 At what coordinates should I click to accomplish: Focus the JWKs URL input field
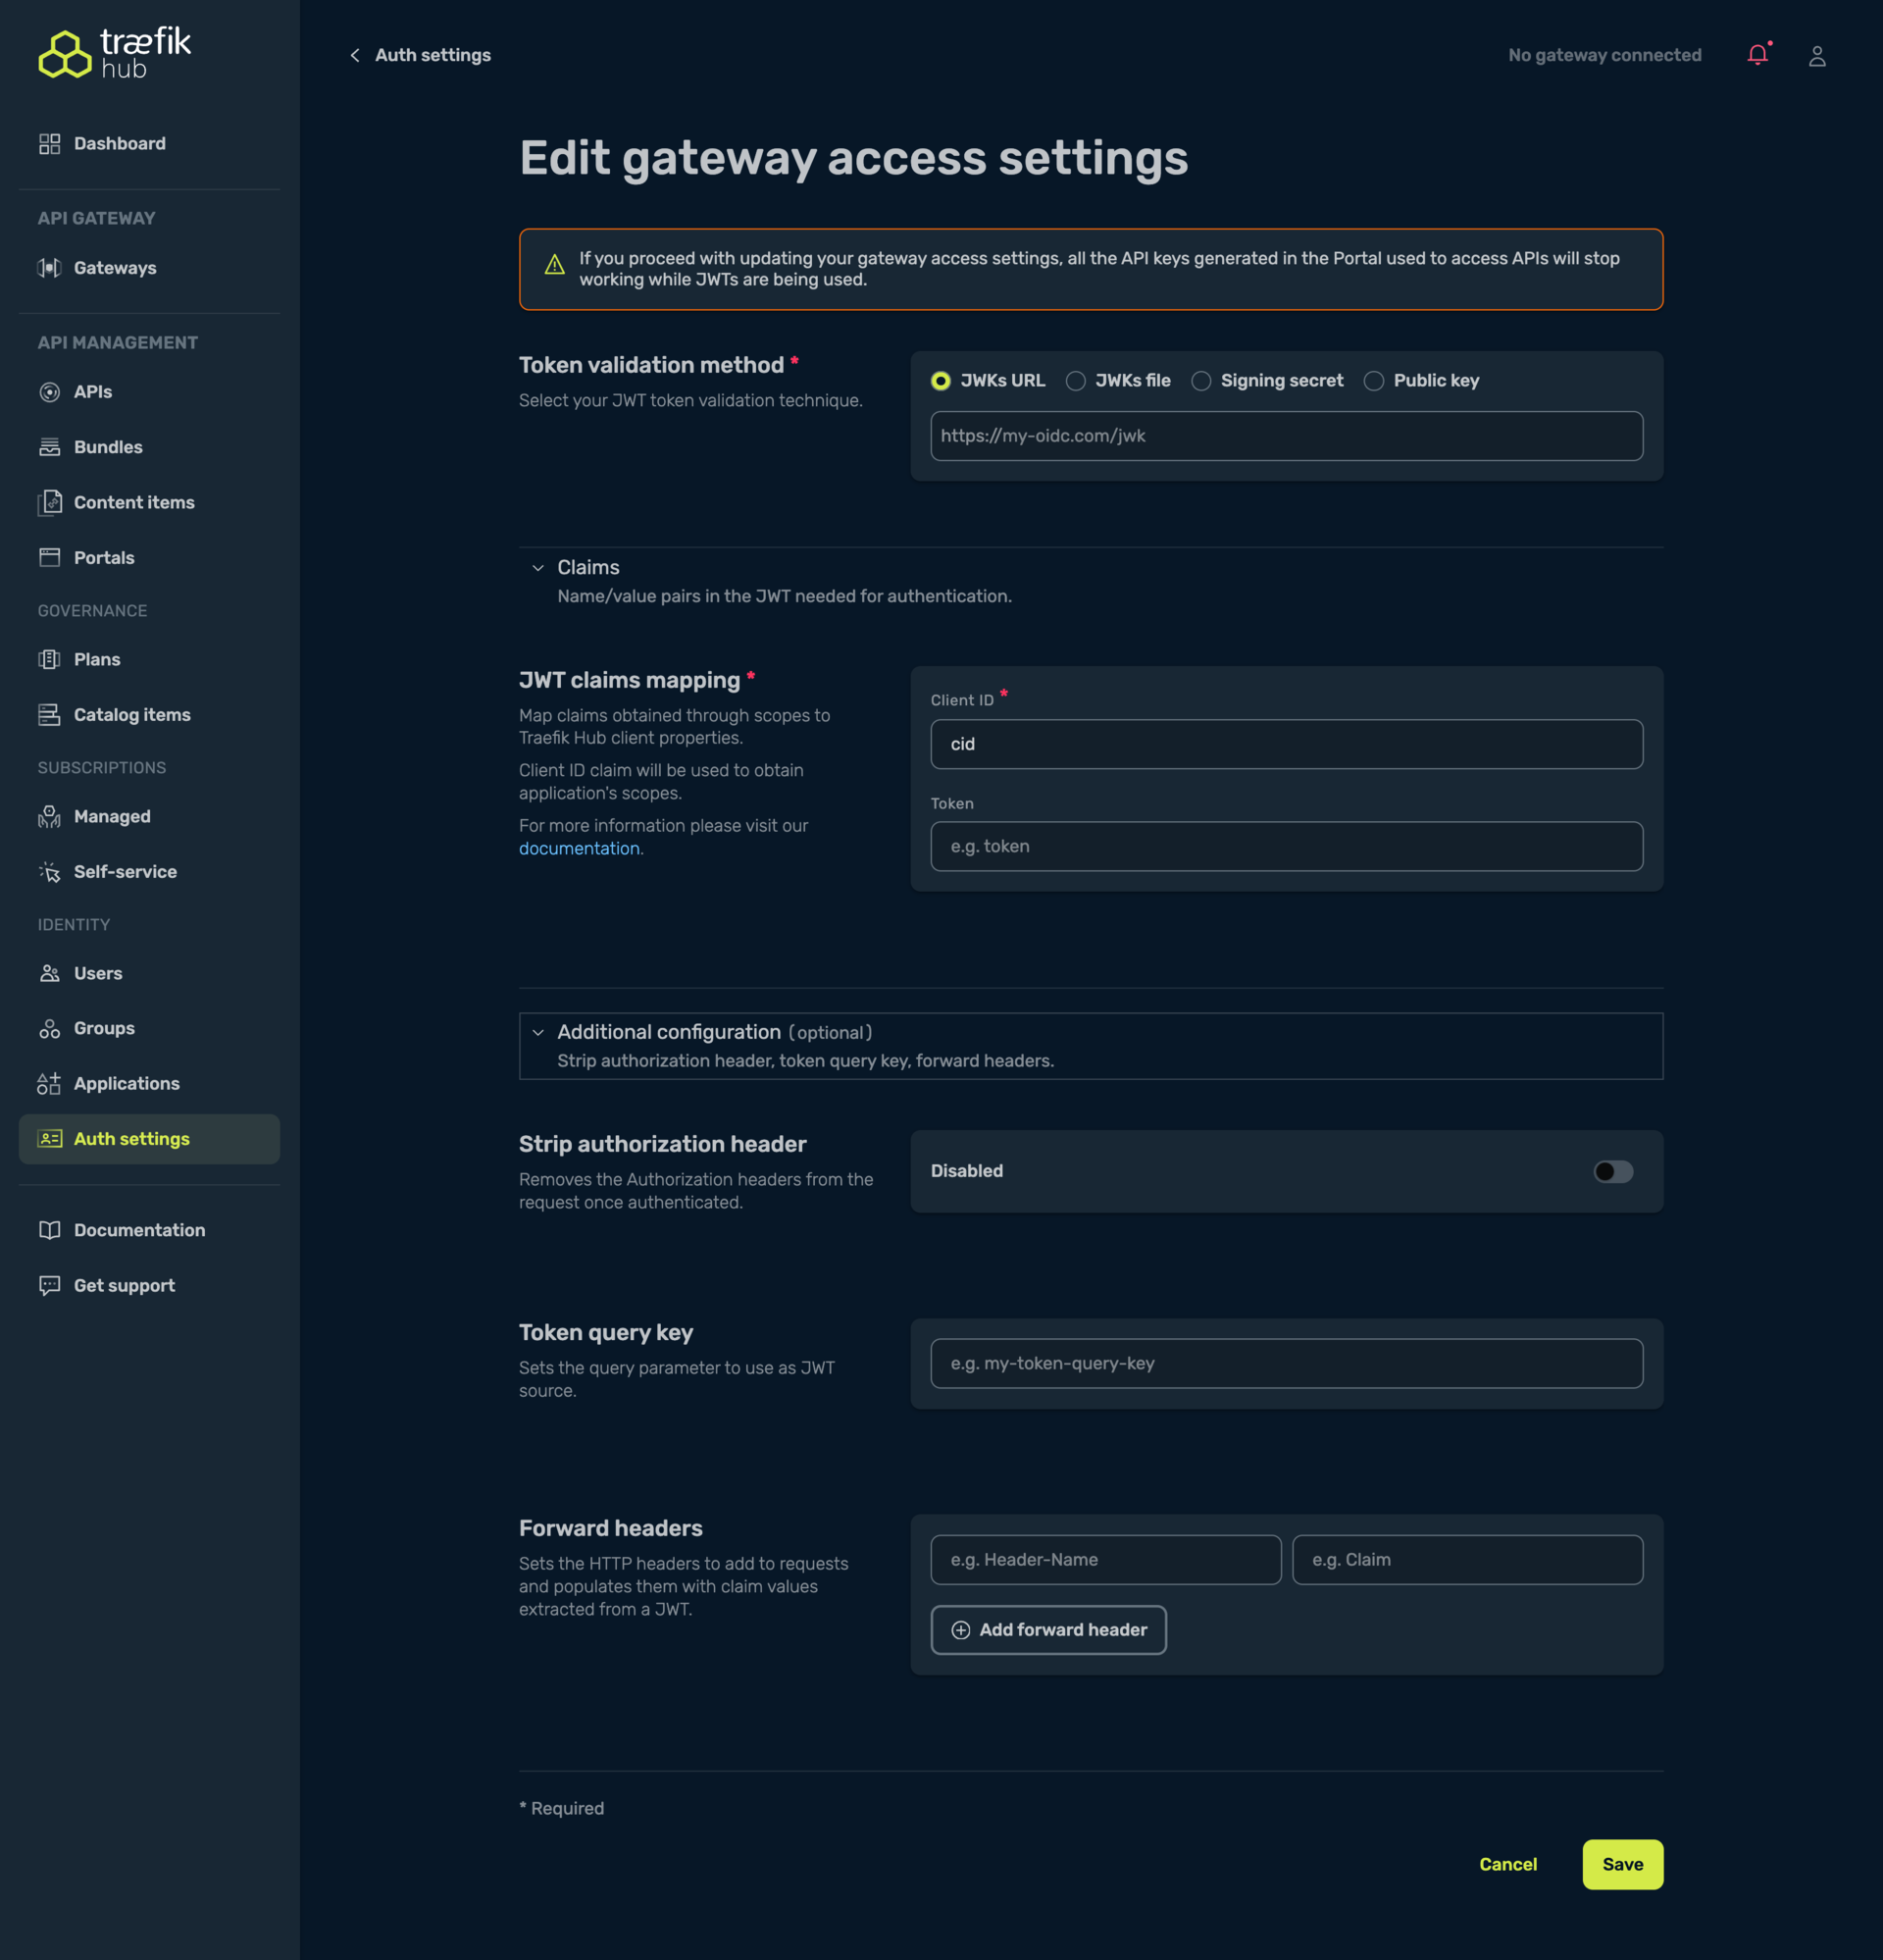tap(1286, 436)
